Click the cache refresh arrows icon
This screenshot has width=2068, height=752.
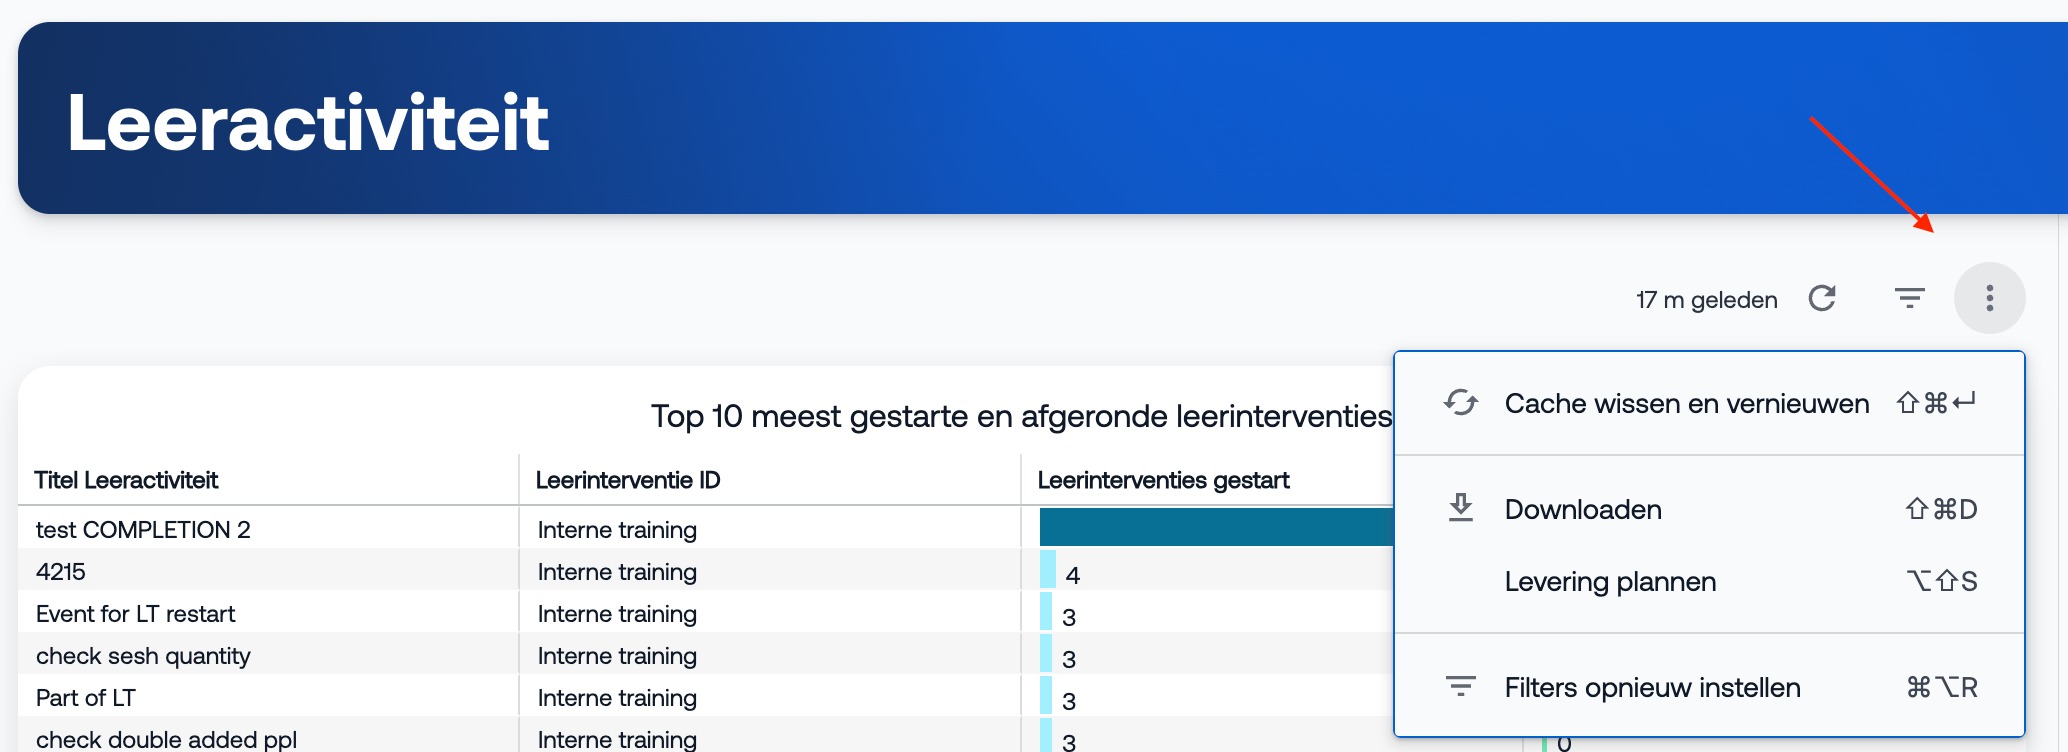[x=1460, y=403]
